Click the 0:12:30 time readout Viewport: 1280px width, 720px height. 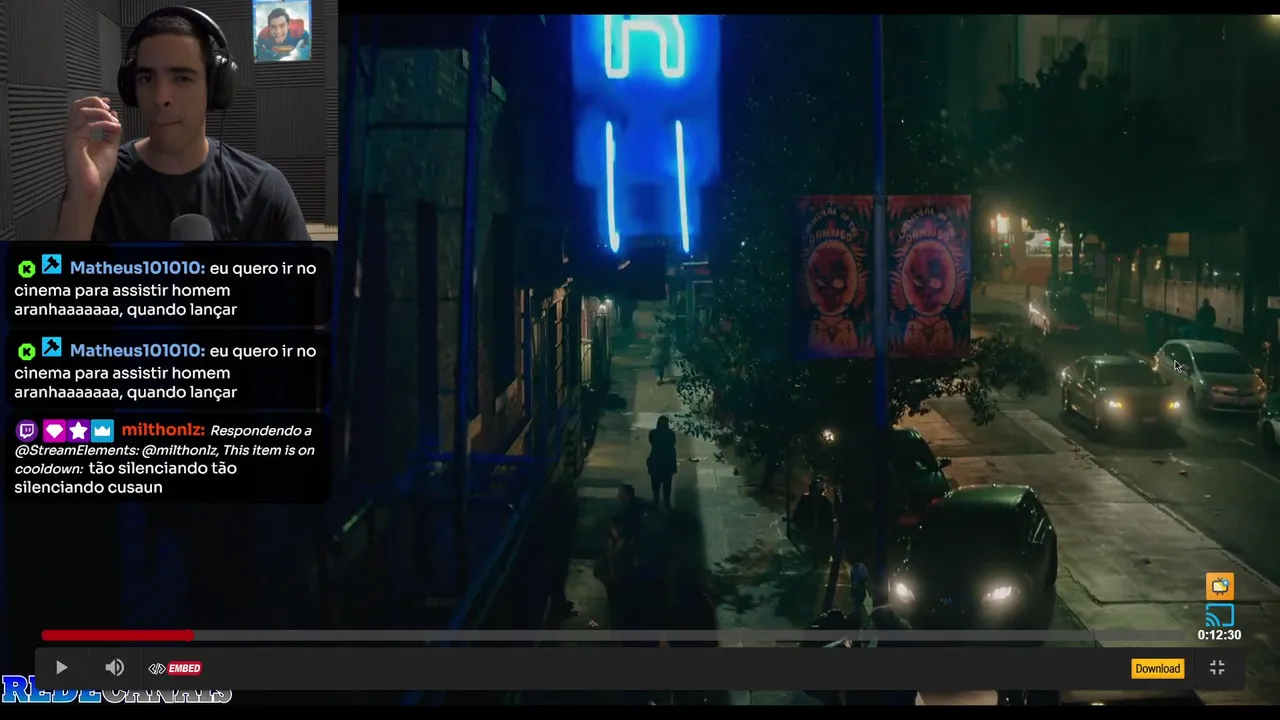pyautogui.click(x=1219, y=635)
